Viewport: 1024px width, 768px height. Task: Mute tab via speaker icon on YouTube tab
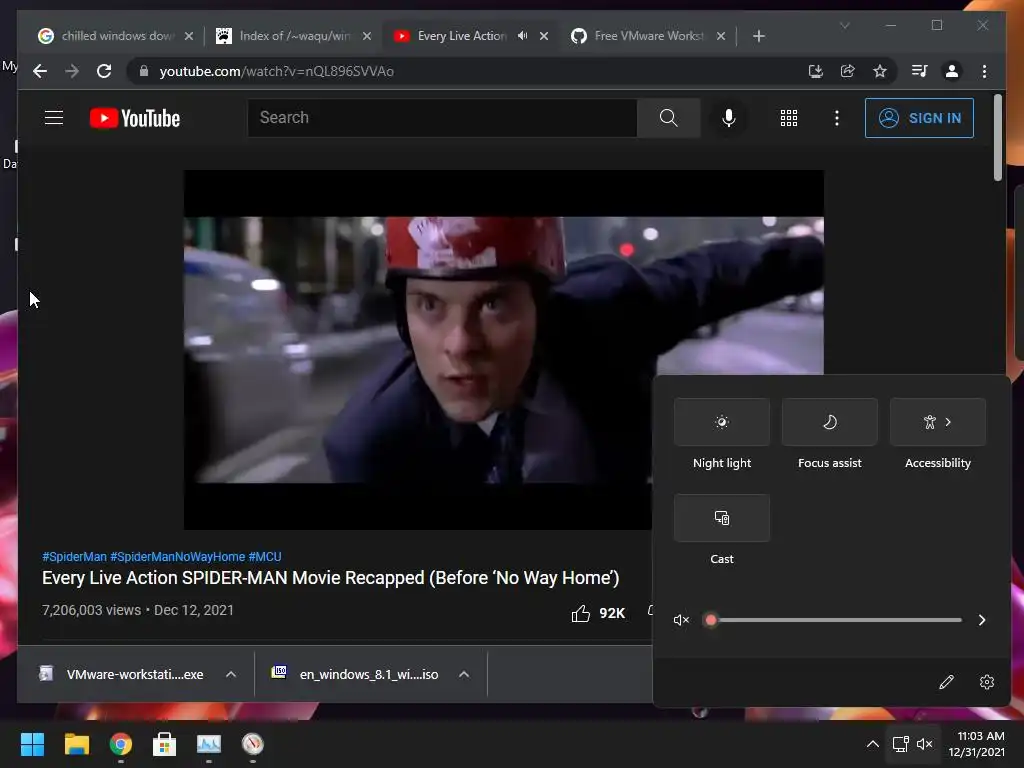click(522, 36)
